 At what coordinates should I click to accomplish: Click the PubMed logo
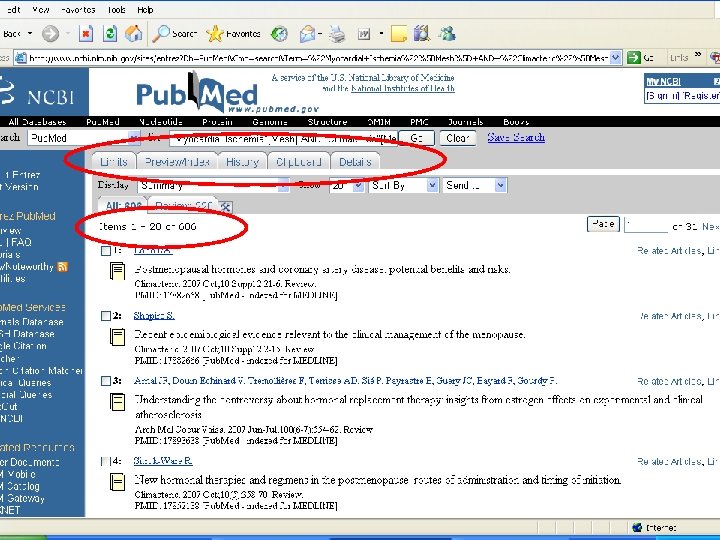[x=197, y=93]
